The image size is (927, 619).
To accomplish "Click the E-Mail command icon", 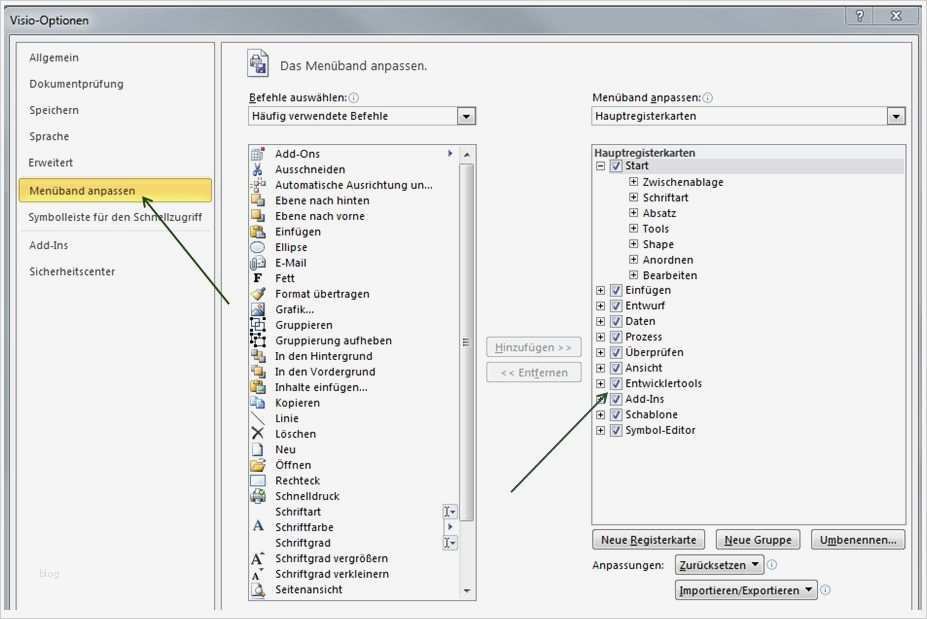I will tap(256, 262).
